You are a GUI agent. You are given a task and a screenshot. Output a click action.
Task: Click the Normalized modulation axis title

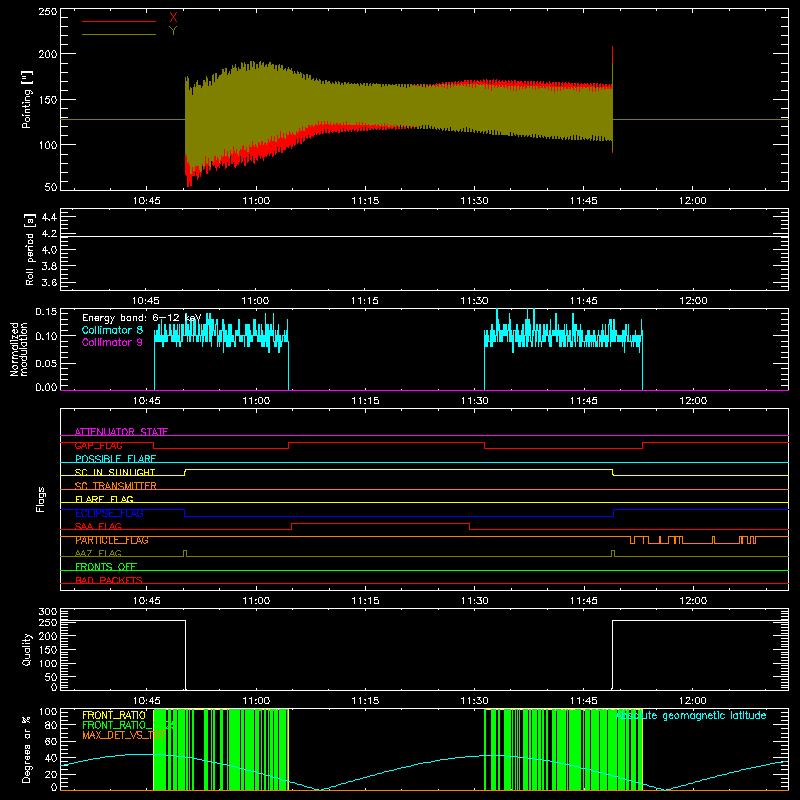click(x=19, y=349)
